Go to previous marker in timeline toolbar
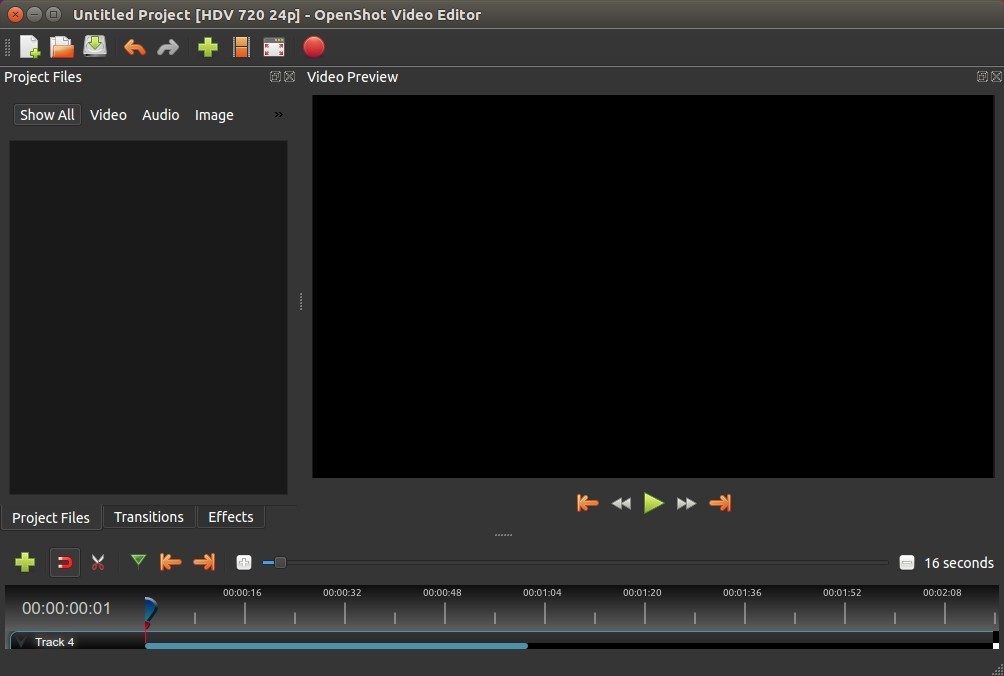 tap(170, 562)
